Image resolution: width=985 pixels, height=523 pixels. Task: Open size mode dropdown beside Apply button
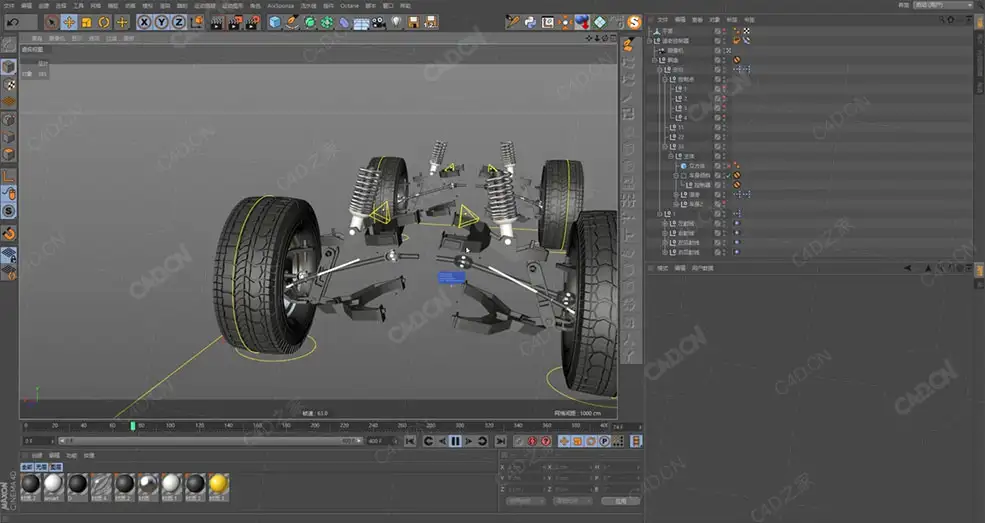click(572, 501)
